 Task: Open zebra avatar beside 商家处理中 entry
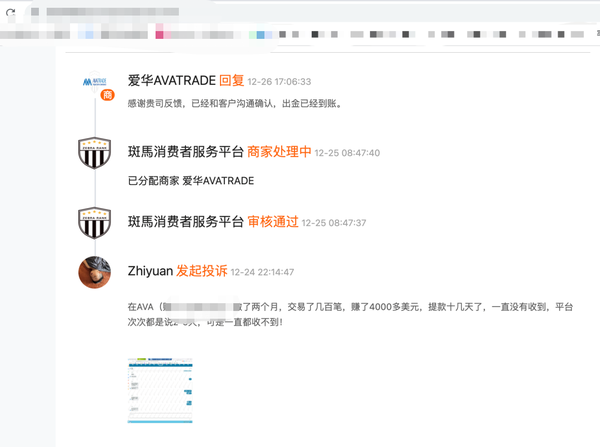point(95,153)
